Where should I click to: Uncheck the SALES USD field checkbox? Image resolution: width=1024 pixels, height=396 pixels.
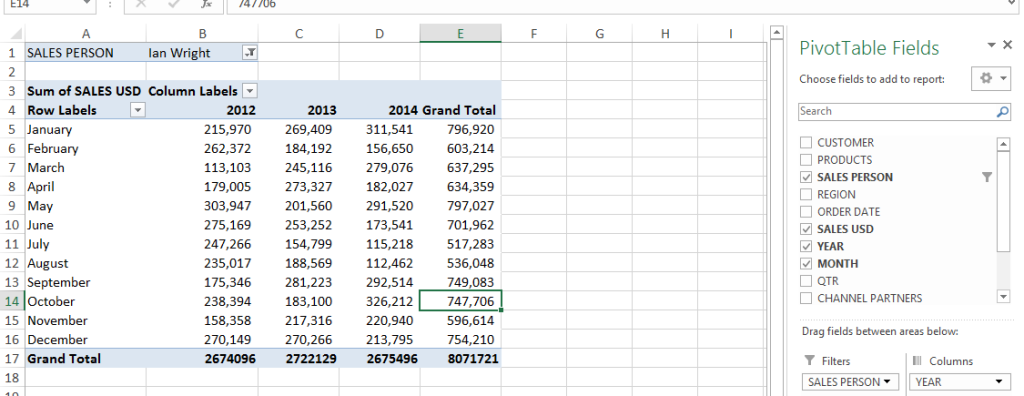(806, 229)
